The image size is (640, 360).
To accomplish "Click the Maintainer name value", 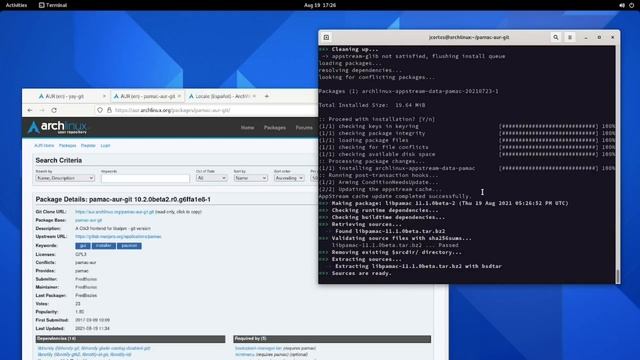I will [86, 287].
